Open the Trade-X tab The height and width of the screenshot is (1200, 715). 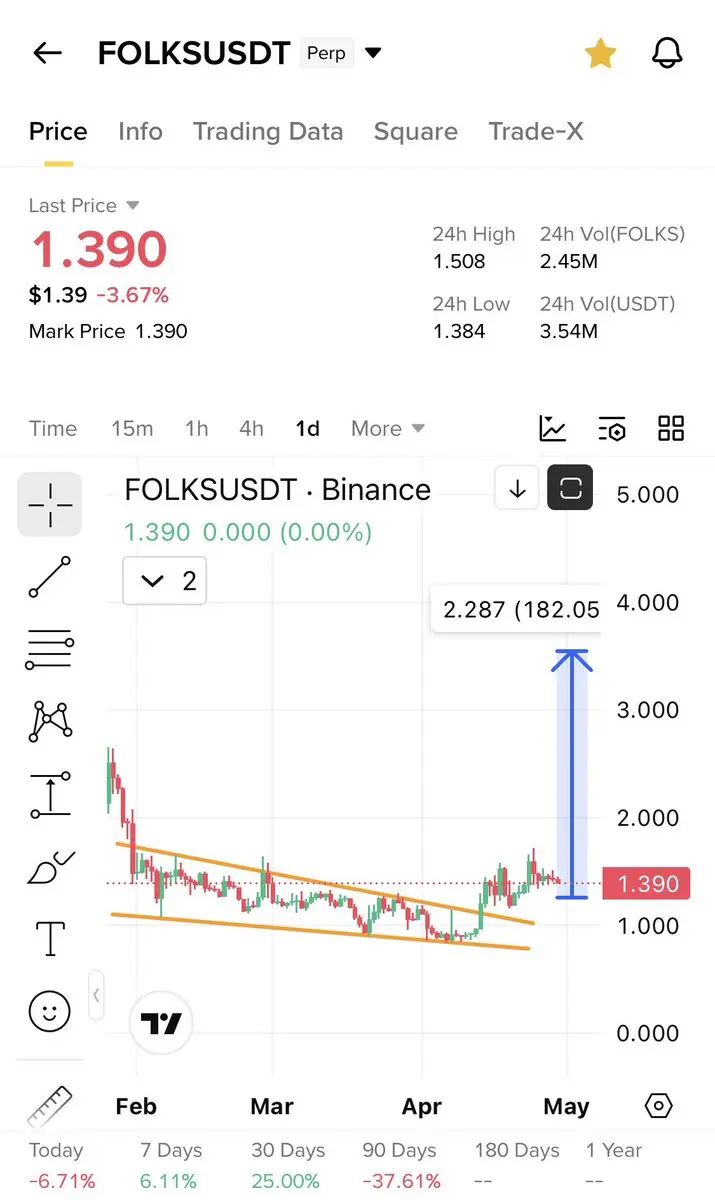[536, 132]
